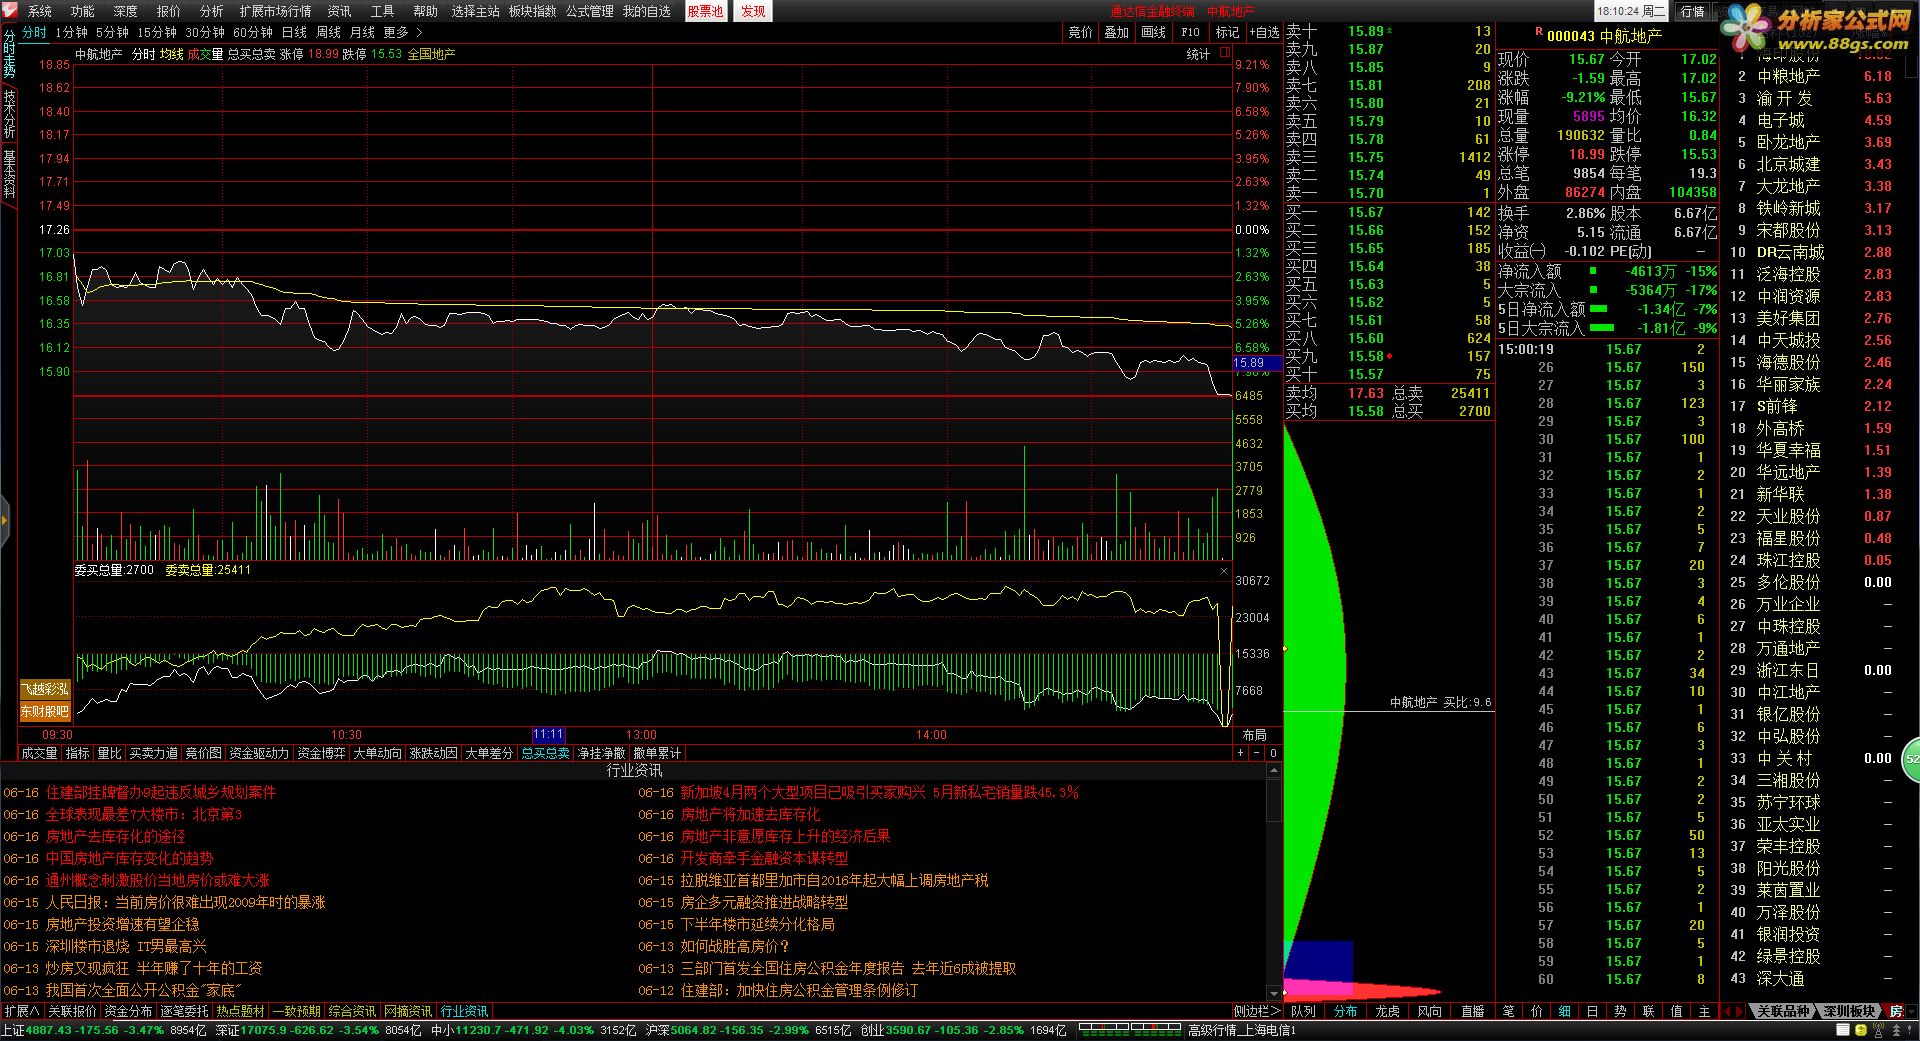The width and height of the screenshot is (1920, 1041).
Task: Switch to 日线 daily chart tab
Action: point(294,32)
